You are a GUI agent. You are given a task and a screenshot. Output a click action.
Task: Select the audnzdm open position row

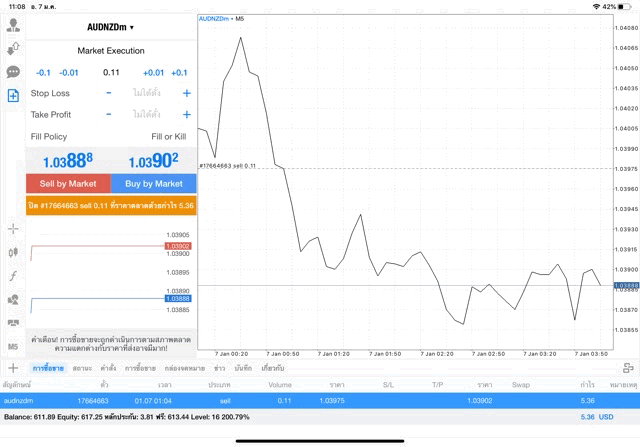(x=300, y=400)
